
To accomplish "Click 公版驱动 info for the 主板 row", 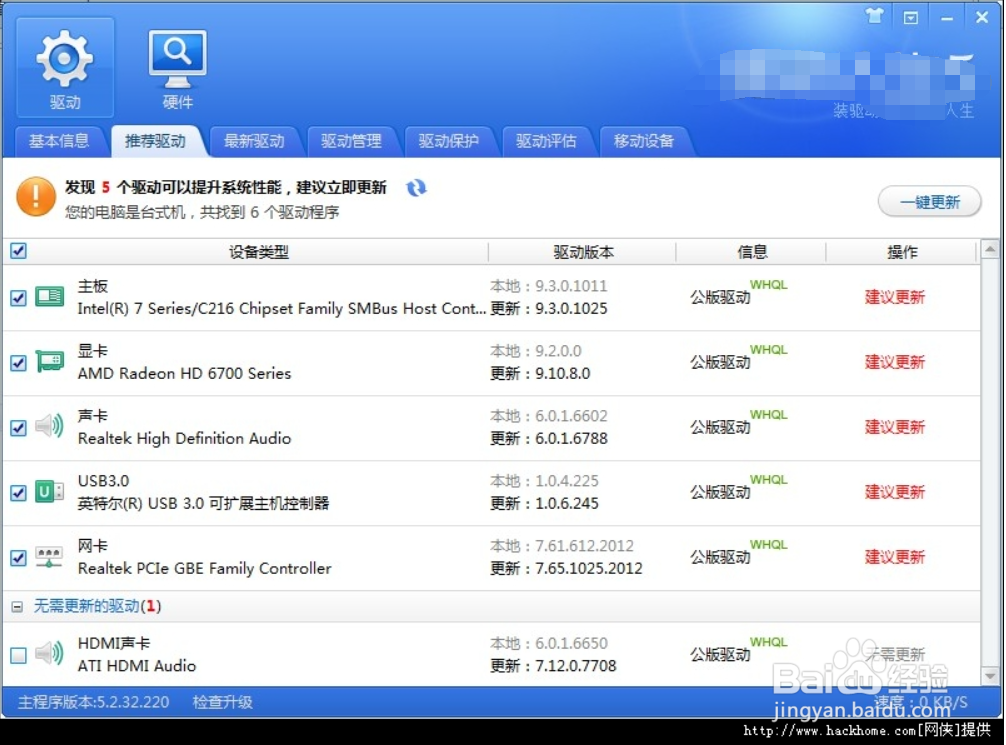I will 720,297.
